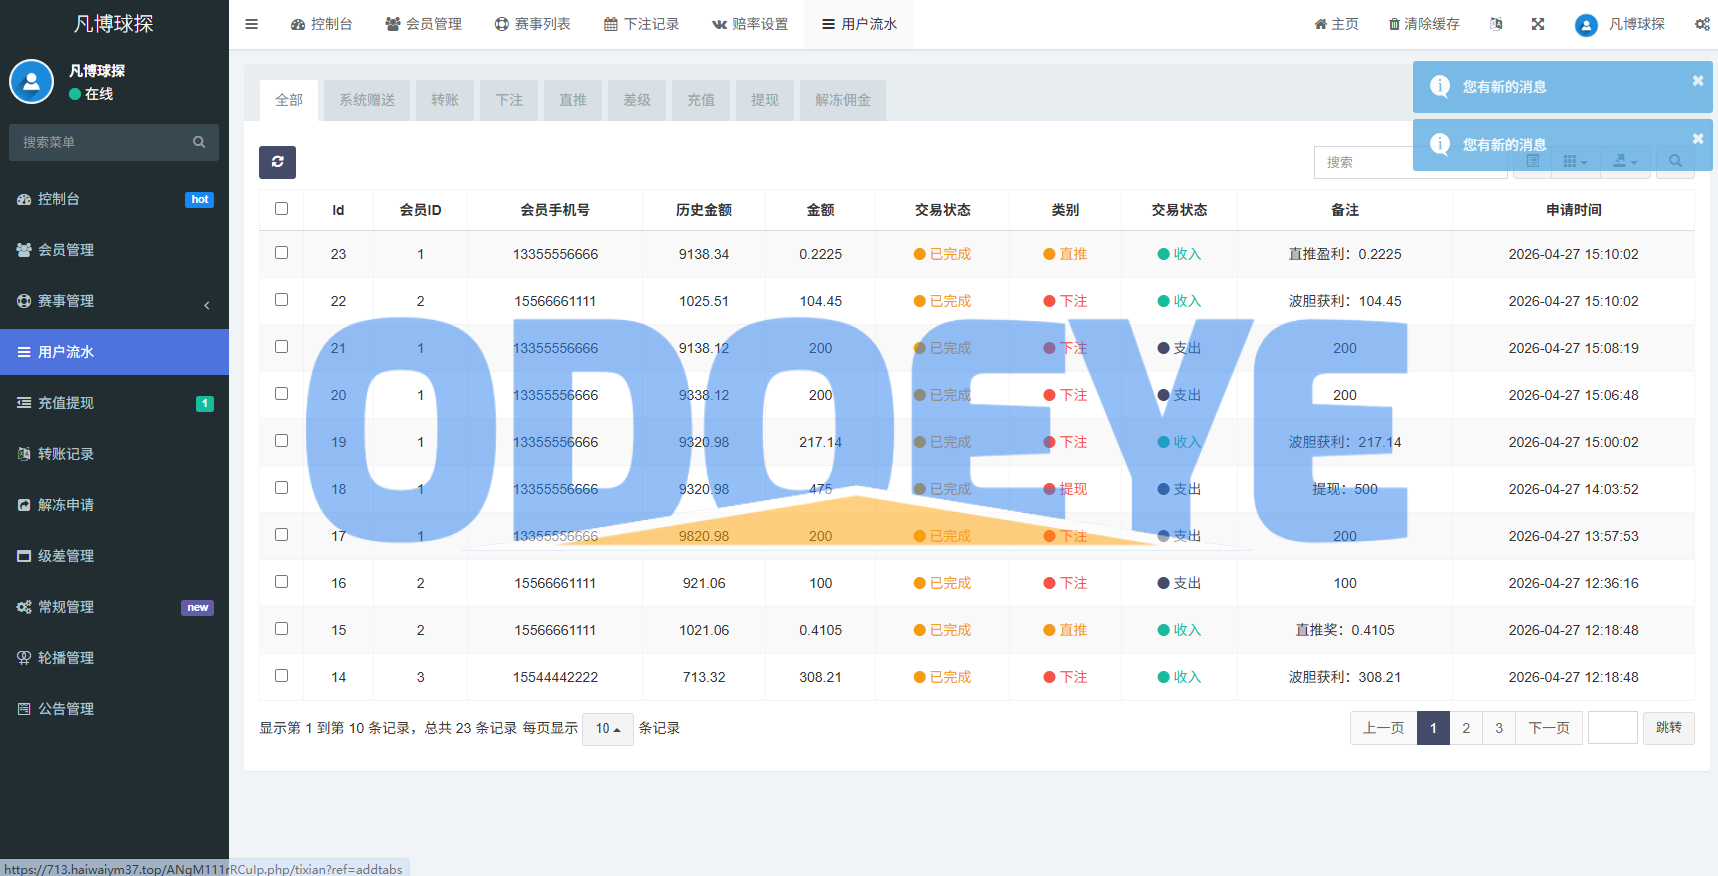The image size is (1718, 876).
Task: Open 充值提现 in the sidebar
Action: click(114, 403)
